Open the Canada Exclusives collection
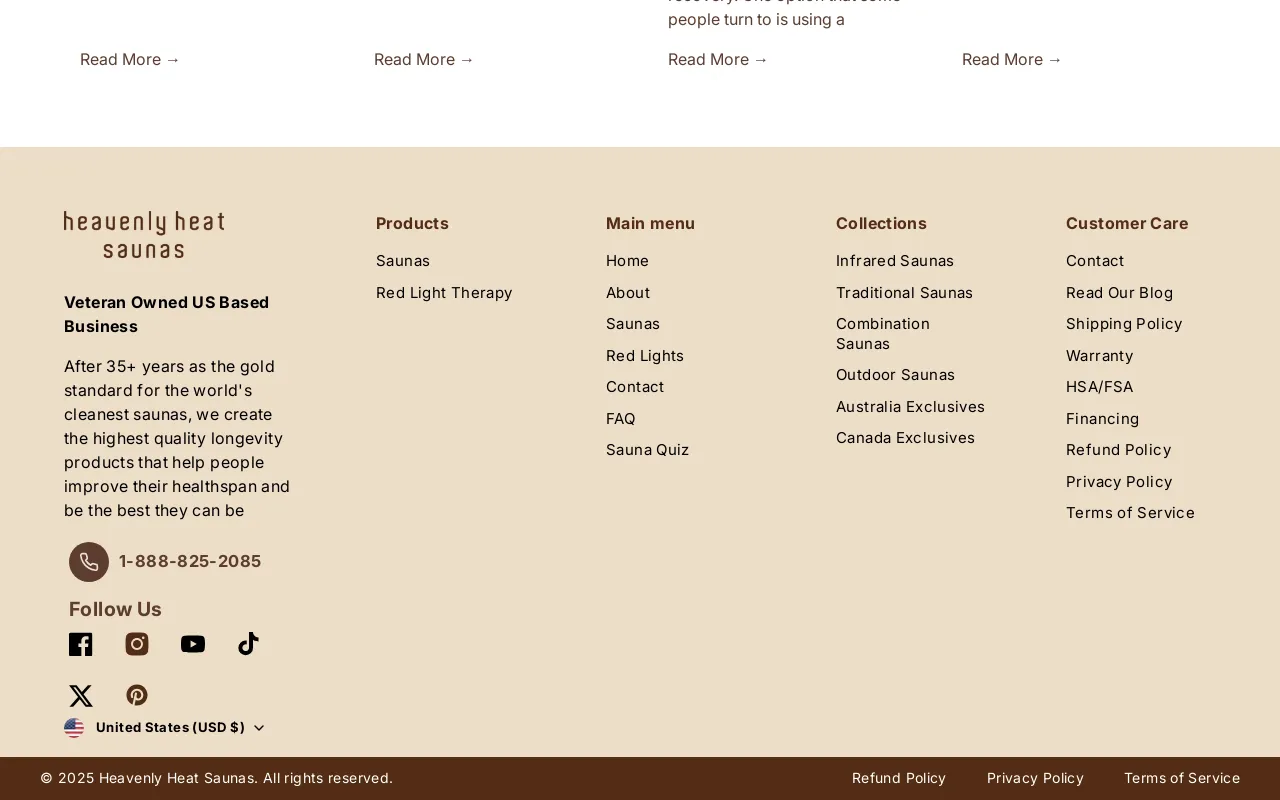Image resolution: width=1280 pixels, height=800 pixels. [x=905, y=437]
